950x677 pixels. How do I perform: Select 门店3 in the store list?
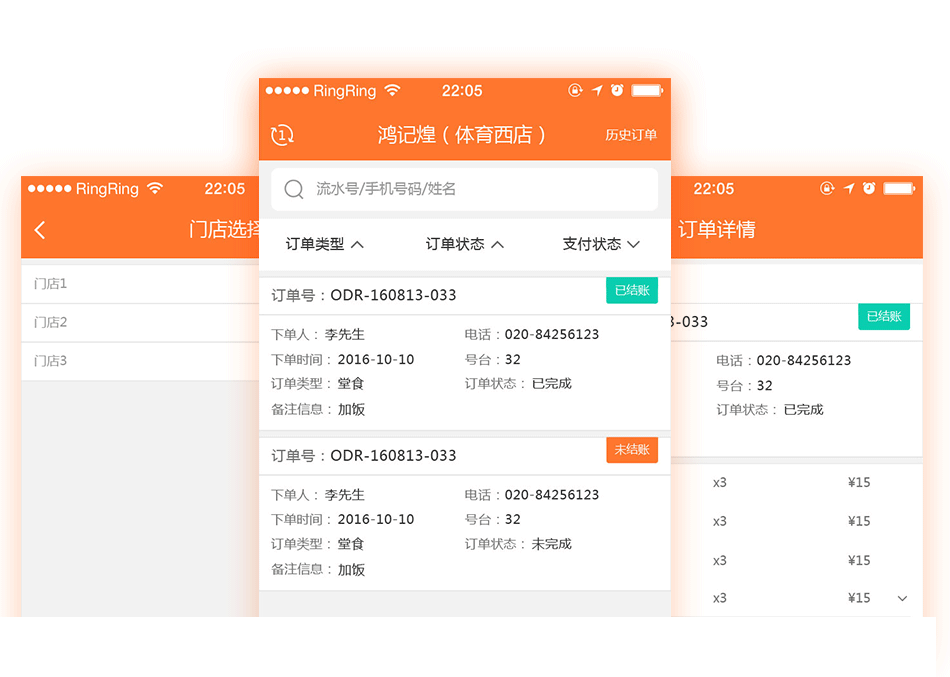[x=140, y=361]
